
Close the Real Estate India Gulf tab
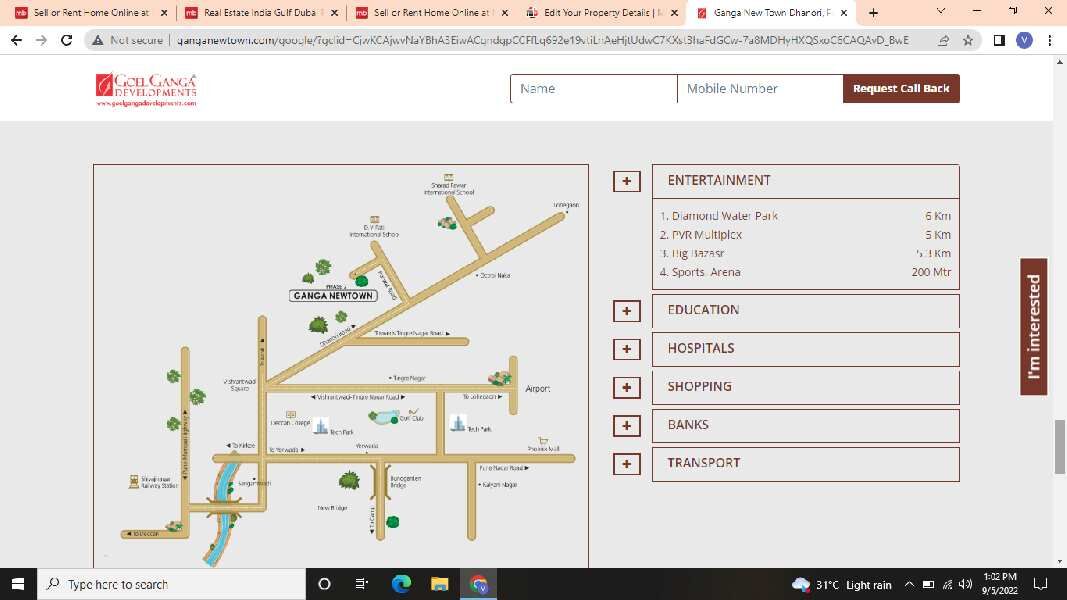point(334,12)
